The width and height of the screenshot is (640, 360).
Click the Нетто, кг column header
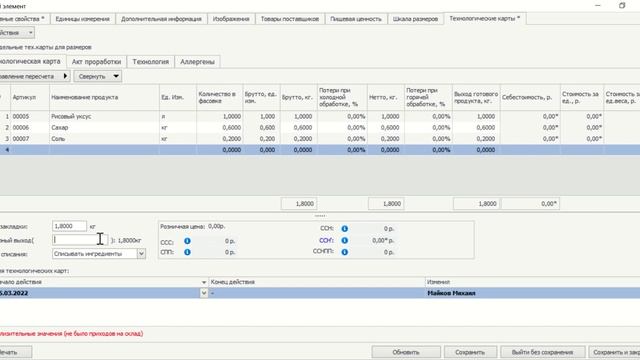coord(386,97)
